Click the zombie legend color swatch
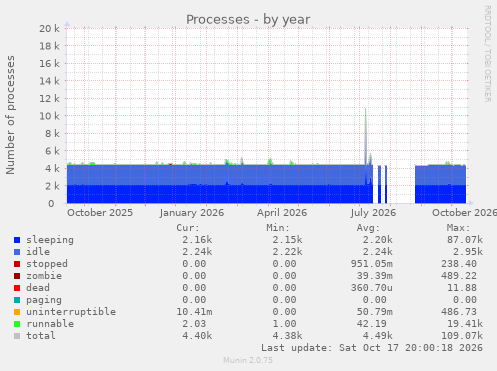 (17, 276)
